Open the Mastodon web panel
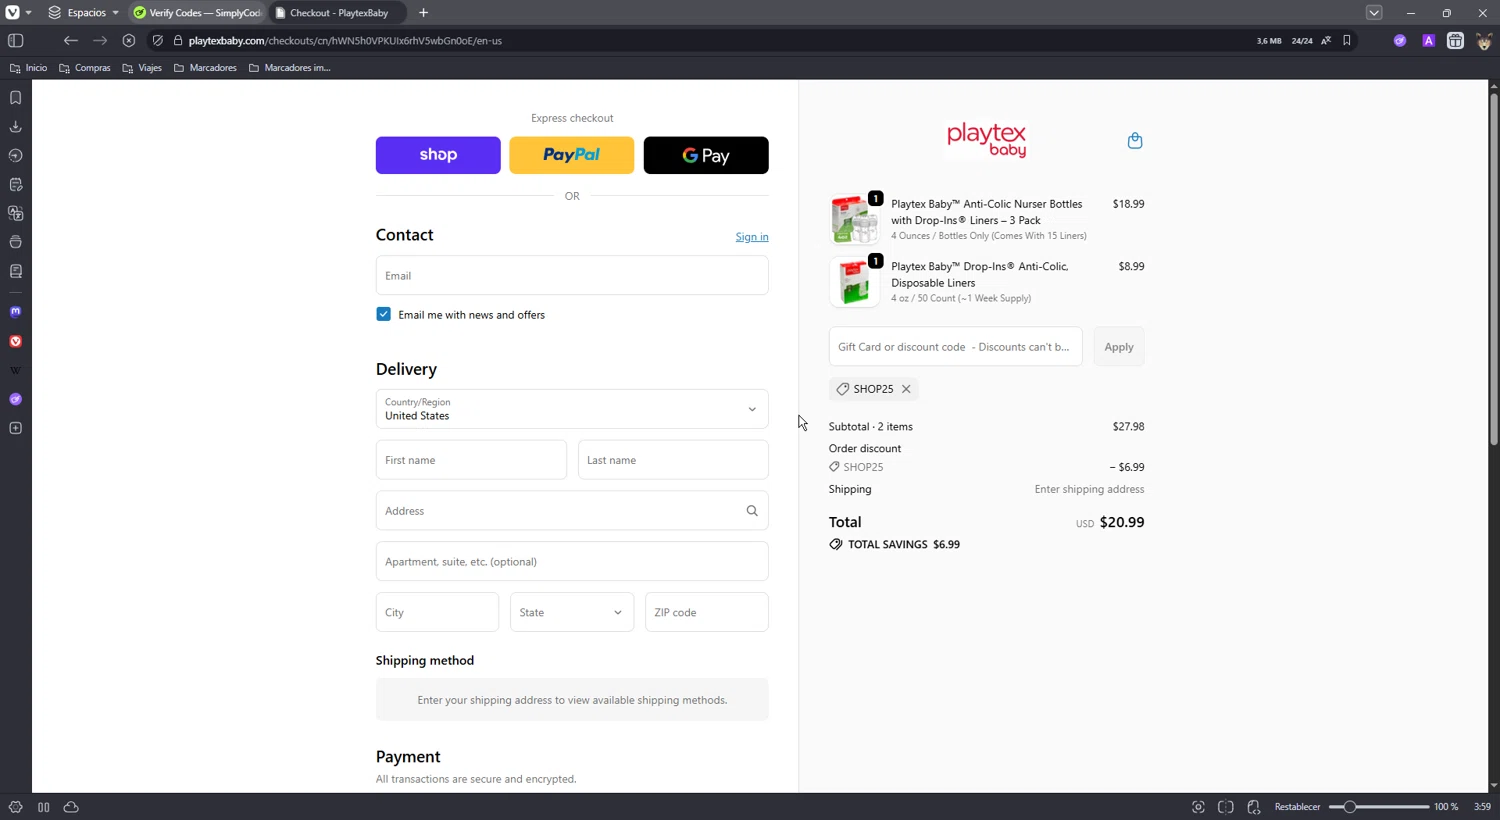The image size is (1500, 820). 15,312
